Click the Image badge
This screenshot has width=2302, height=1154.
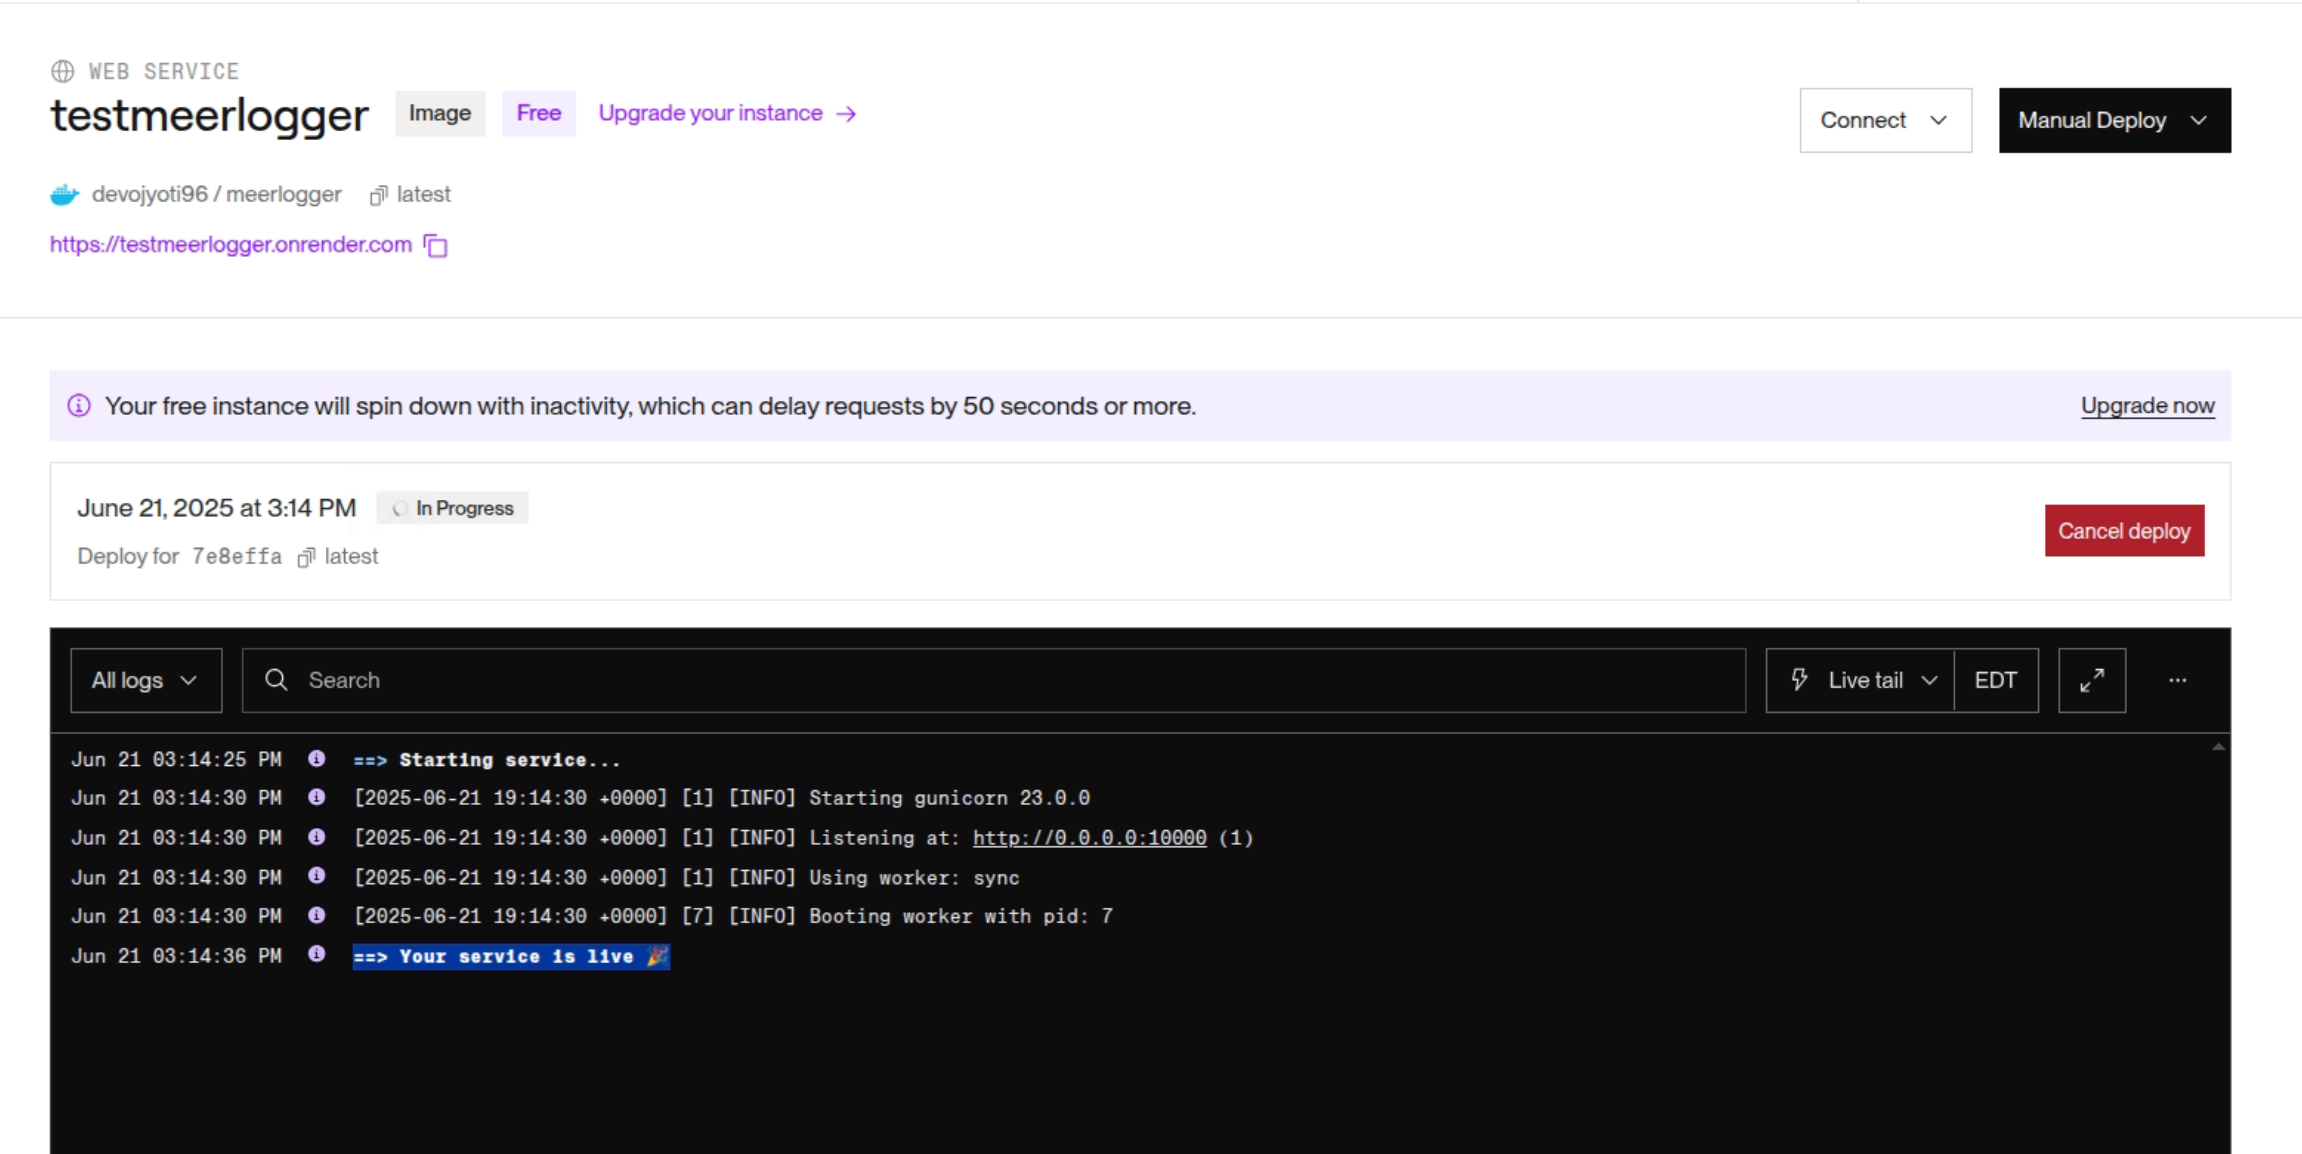point(440,113)
